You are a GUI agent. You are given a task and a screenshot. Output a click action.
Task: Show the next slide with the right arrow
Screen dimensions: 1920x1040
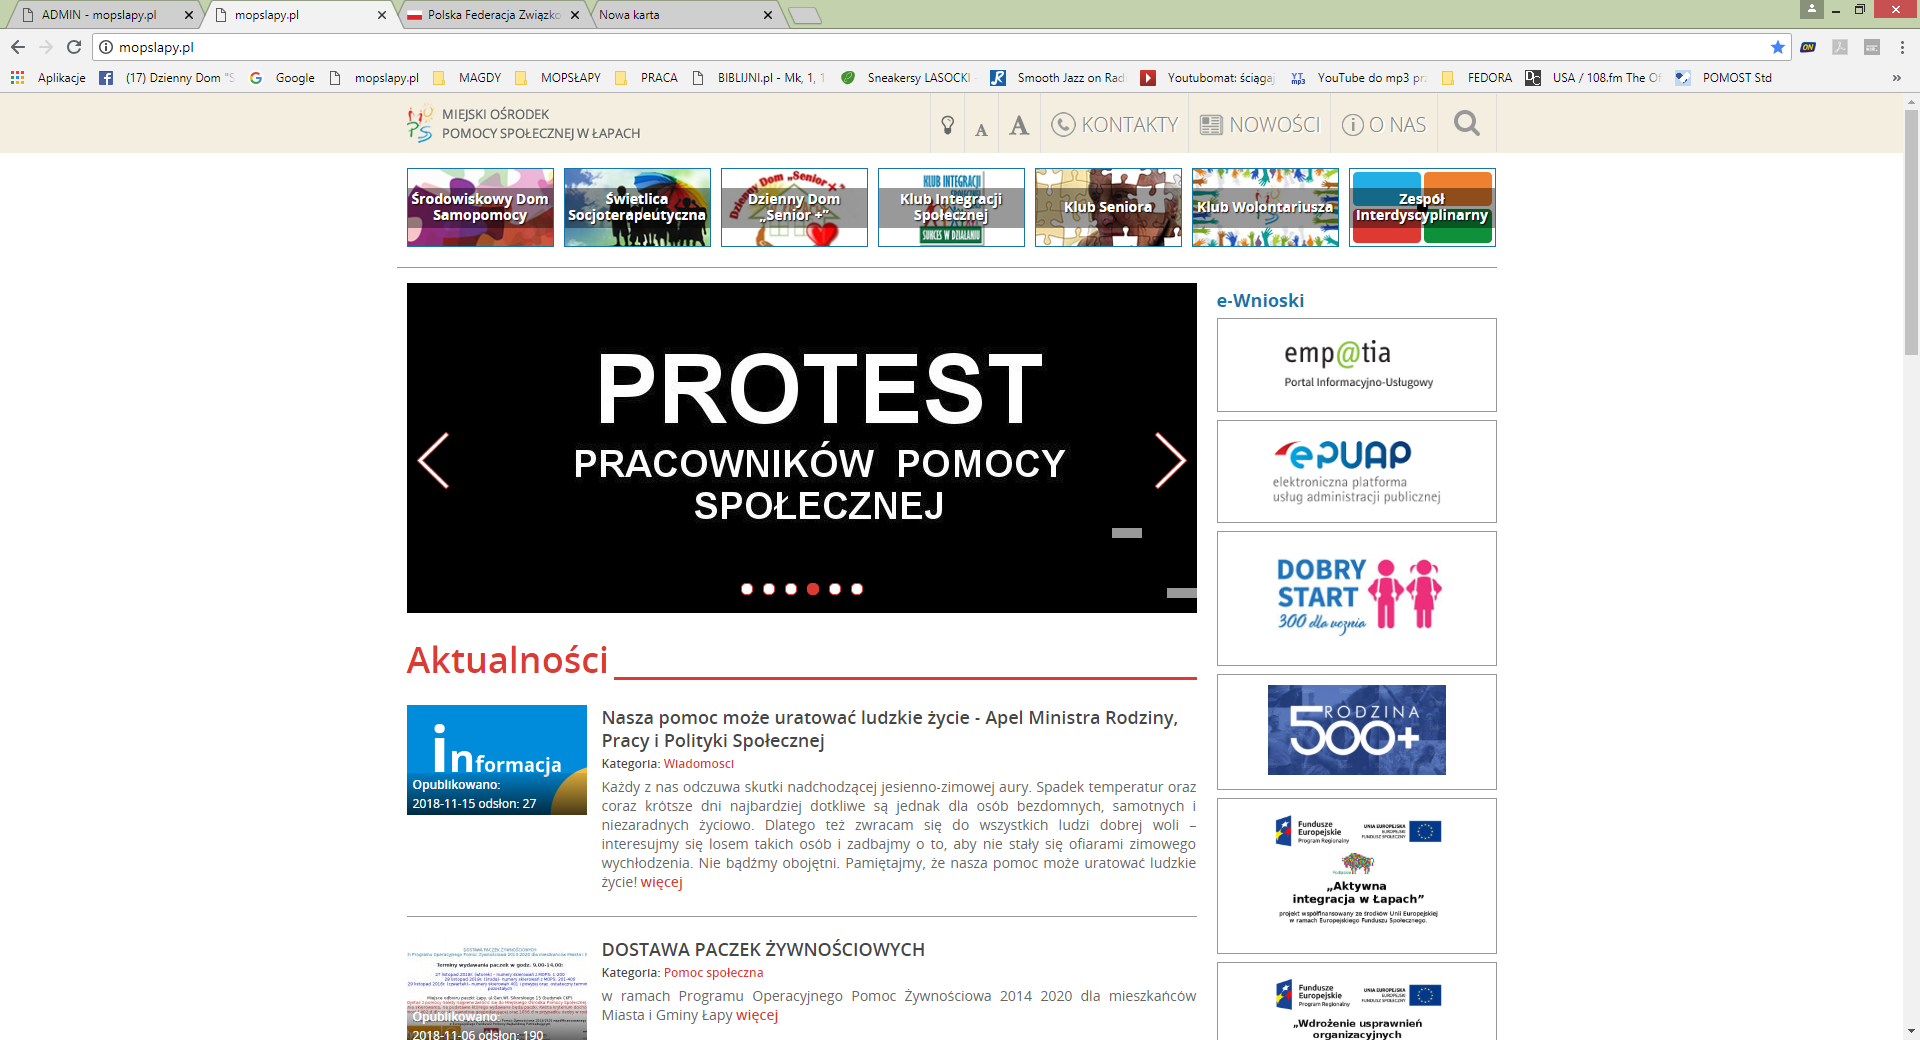tap(1169, 460)
